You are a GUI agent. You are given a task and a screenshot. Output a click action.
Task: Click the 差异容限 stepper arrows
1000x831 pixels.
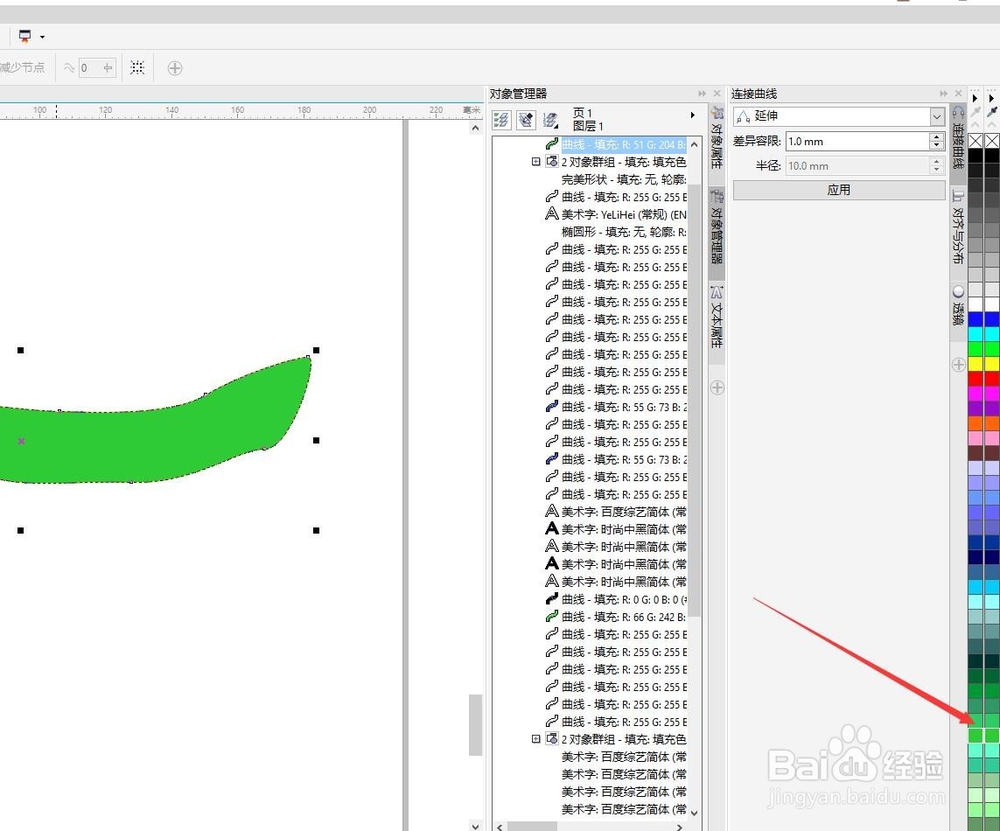936,142
